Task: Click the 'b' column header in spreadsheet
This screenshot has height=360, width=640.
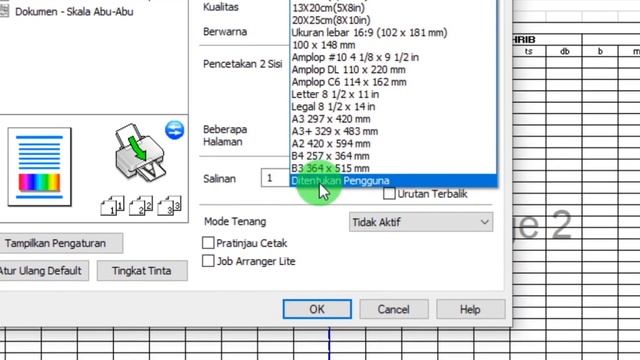Action: tap(600, 51)
